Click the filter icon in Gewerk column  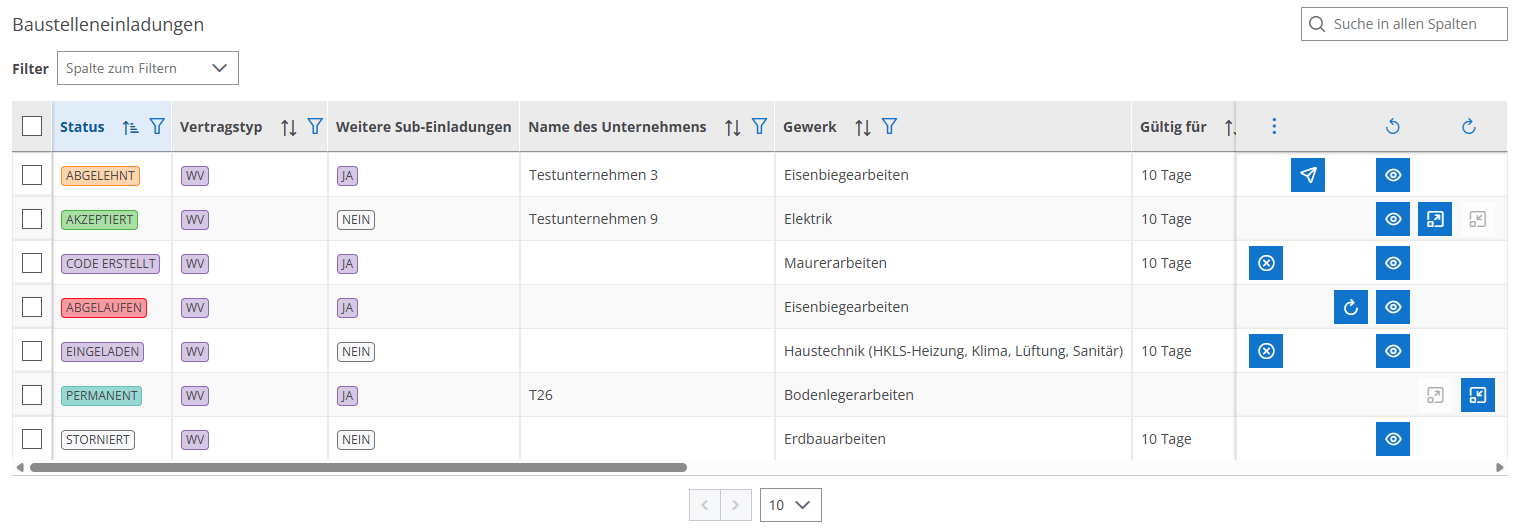click(889, 127)
